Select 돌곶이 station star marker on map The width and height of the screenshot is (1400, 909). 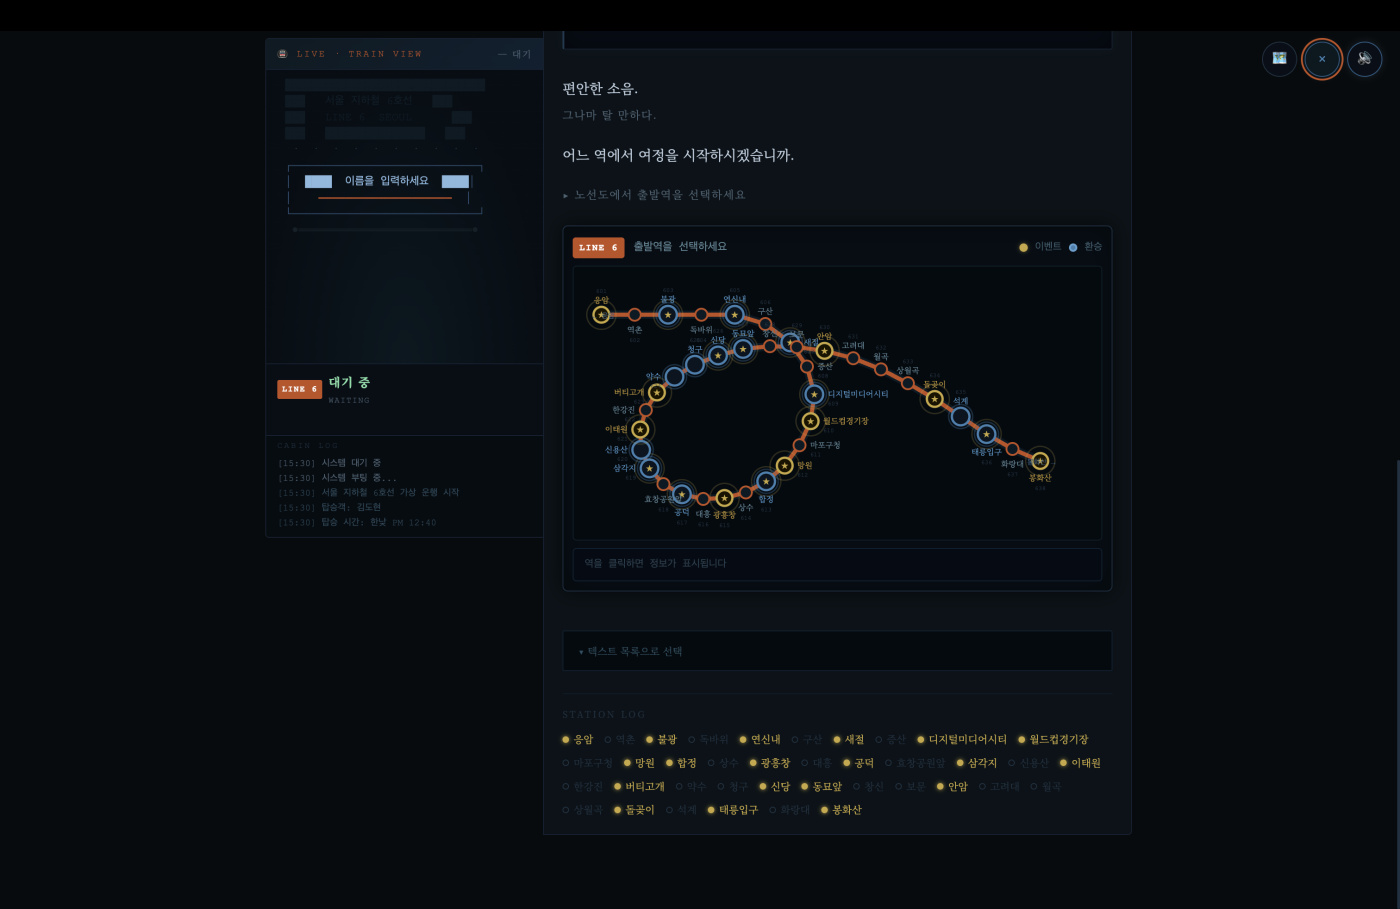[934, 399]
